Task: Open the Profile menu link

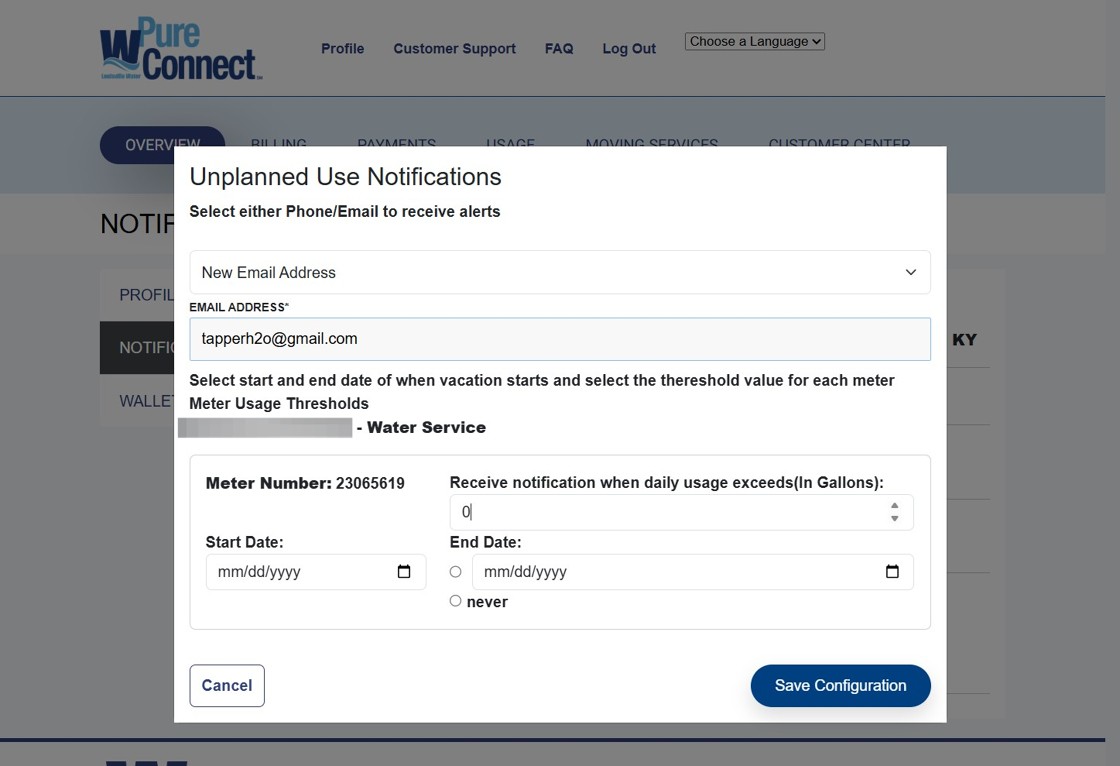Action: tap(342, 48)
